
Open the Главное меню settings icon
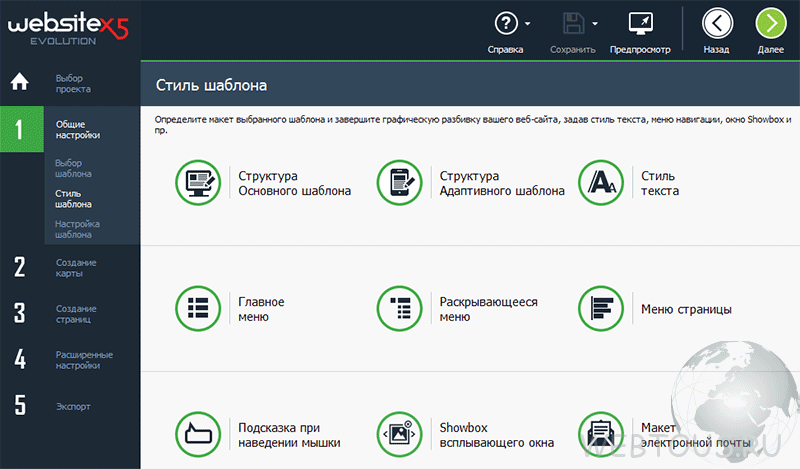point(197,309)
